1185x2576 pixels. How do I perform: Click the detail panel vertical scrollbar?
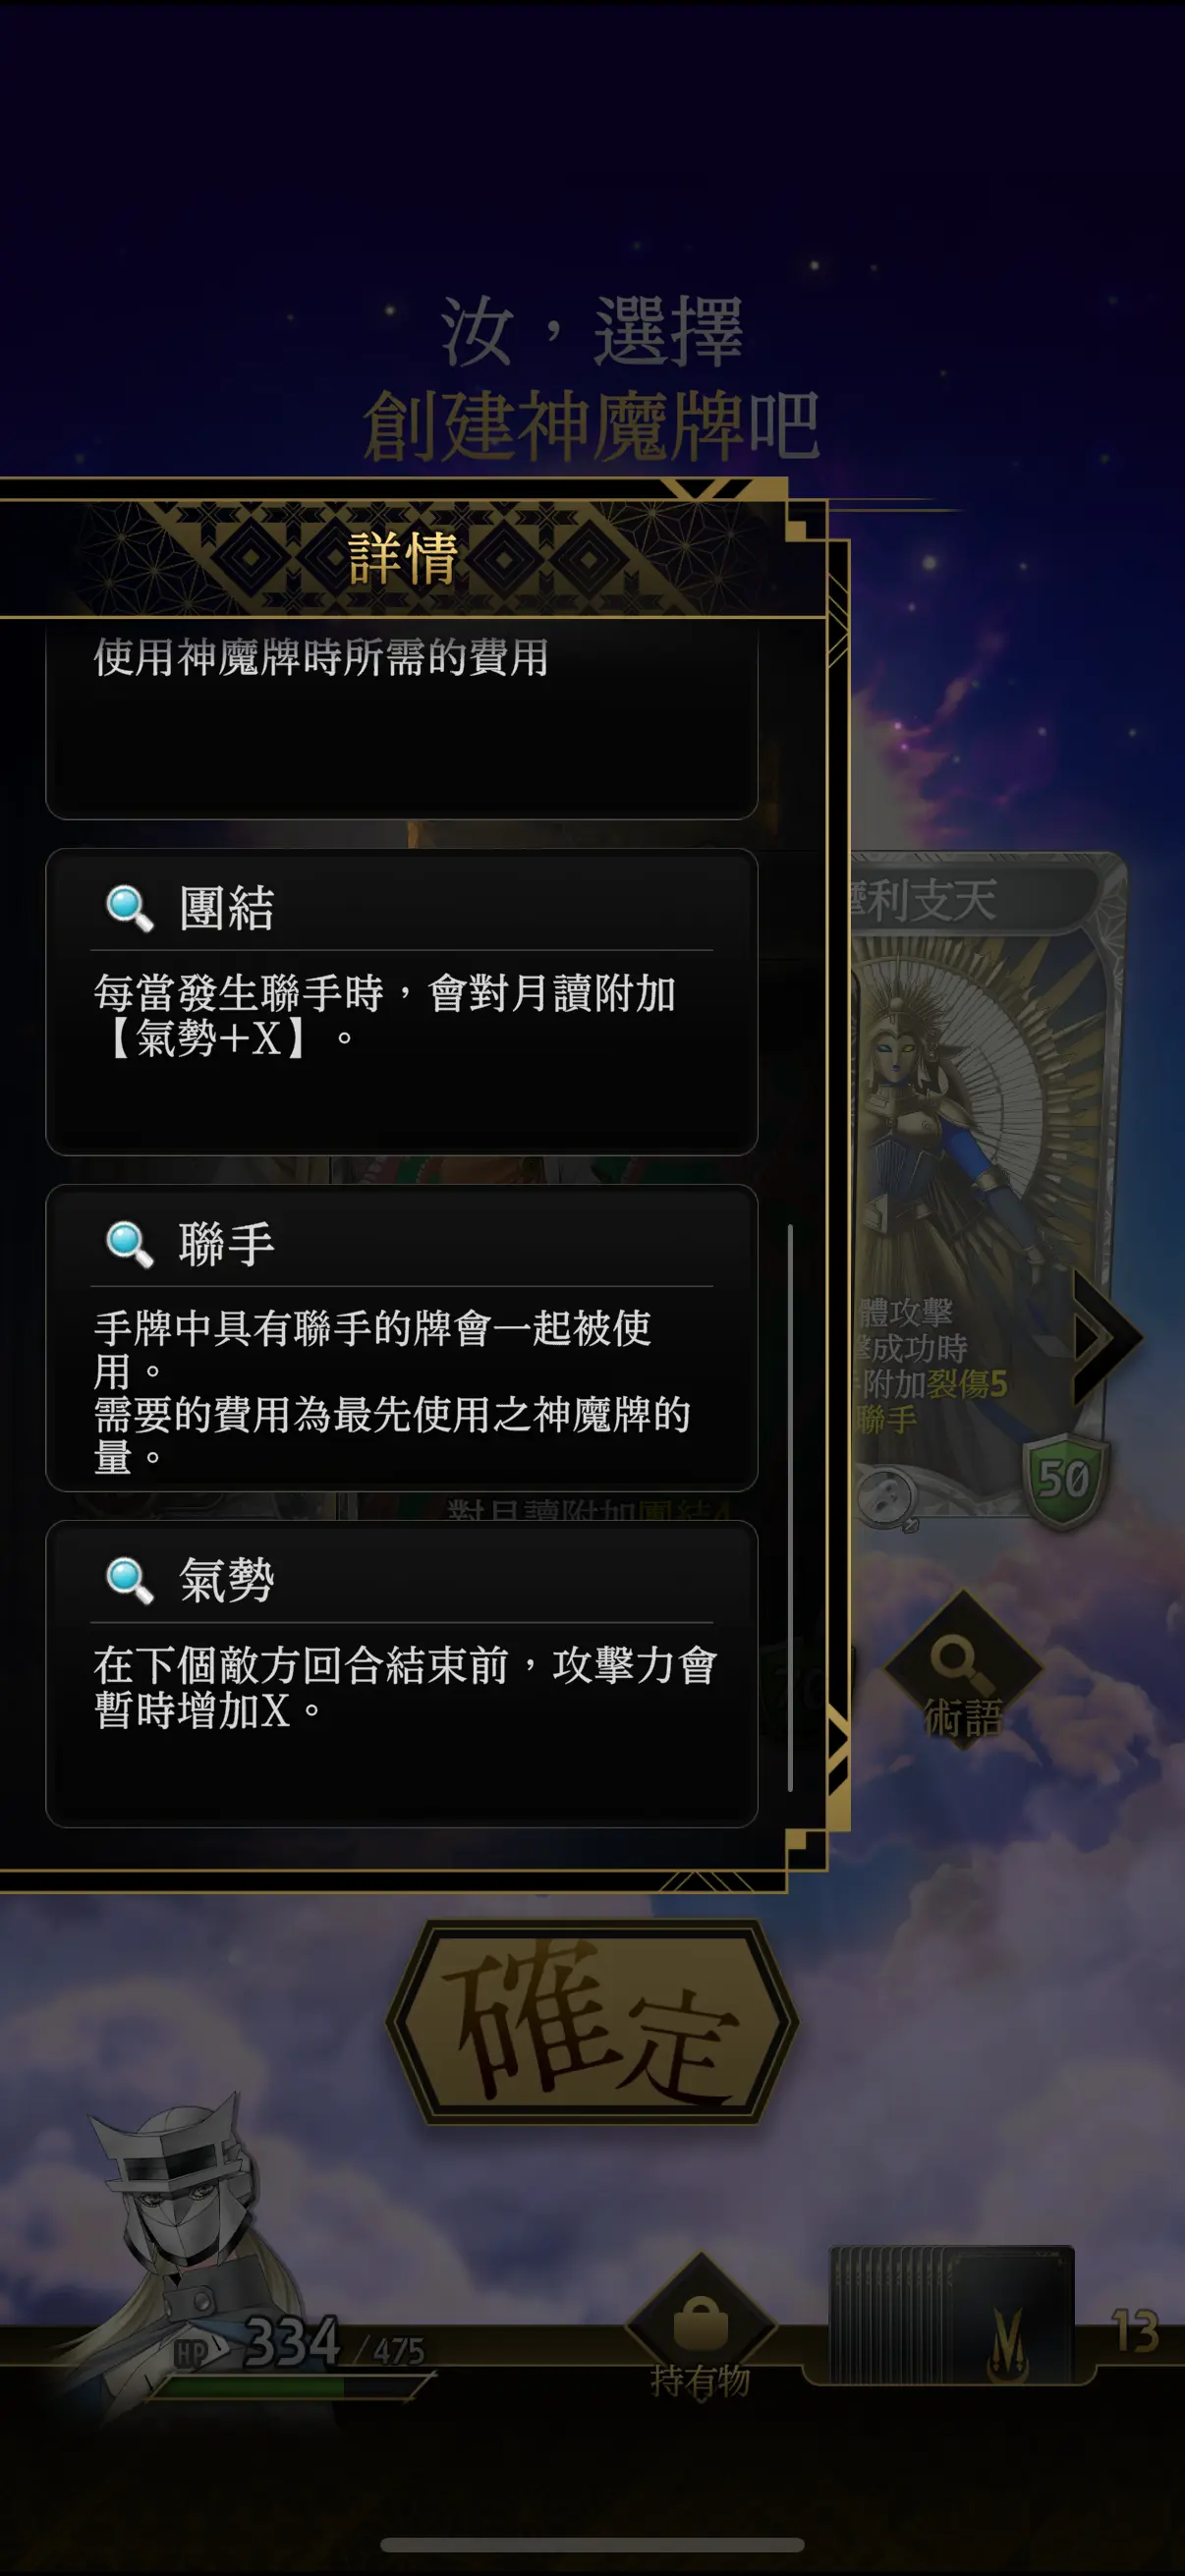(x=790, y=1508)
